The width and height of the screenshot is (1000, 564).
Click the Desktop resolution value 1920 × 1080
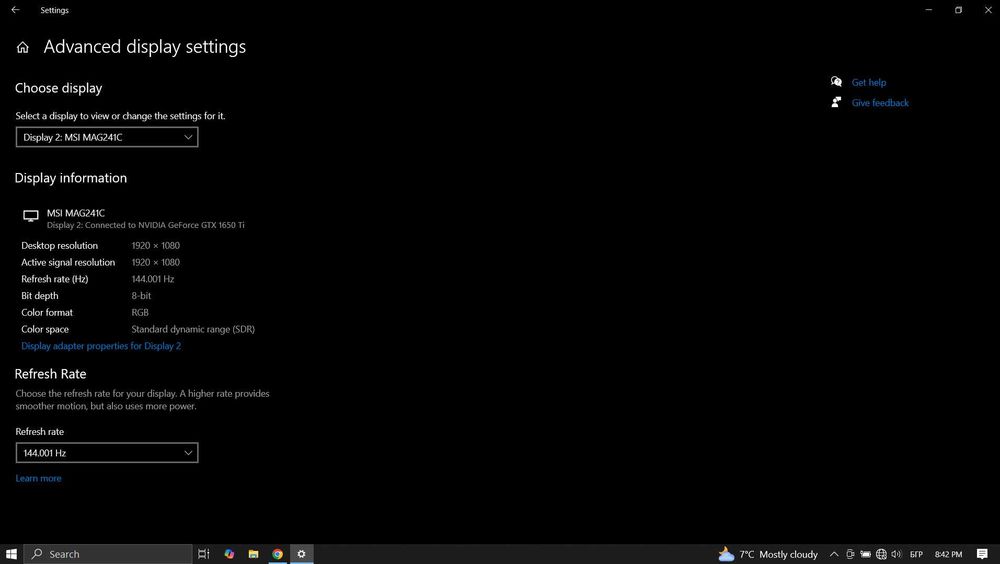point(156,246)
